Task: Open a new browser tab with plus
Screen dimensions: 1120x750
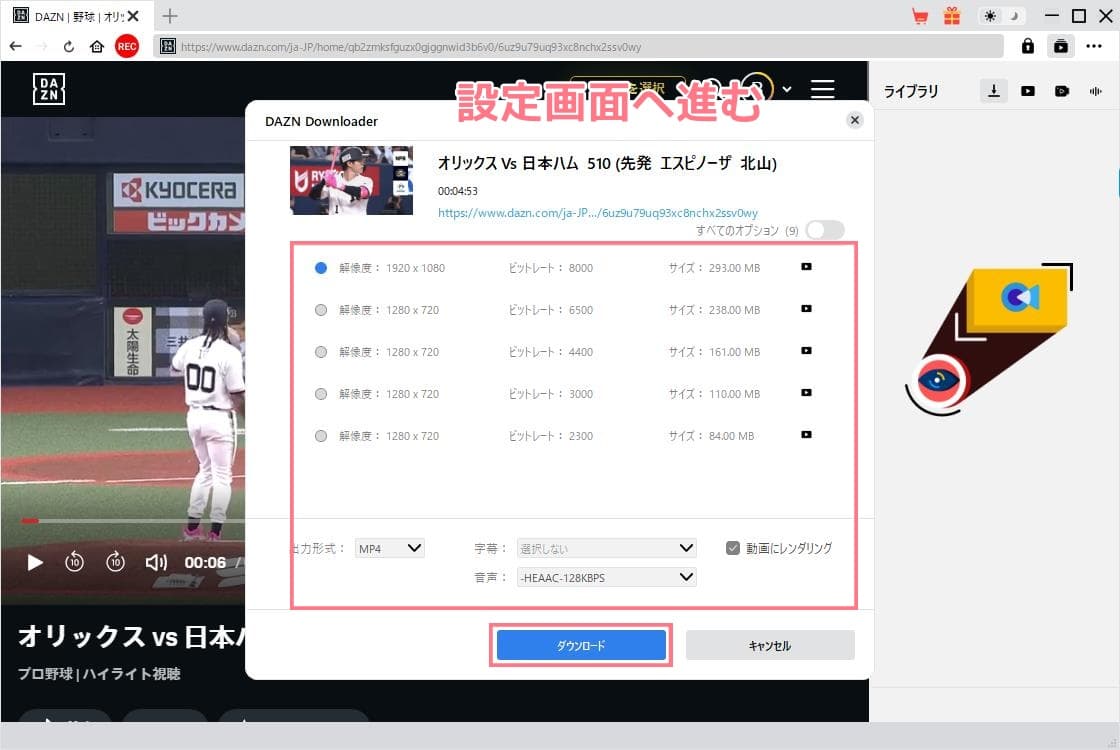Action: [170, 16]
